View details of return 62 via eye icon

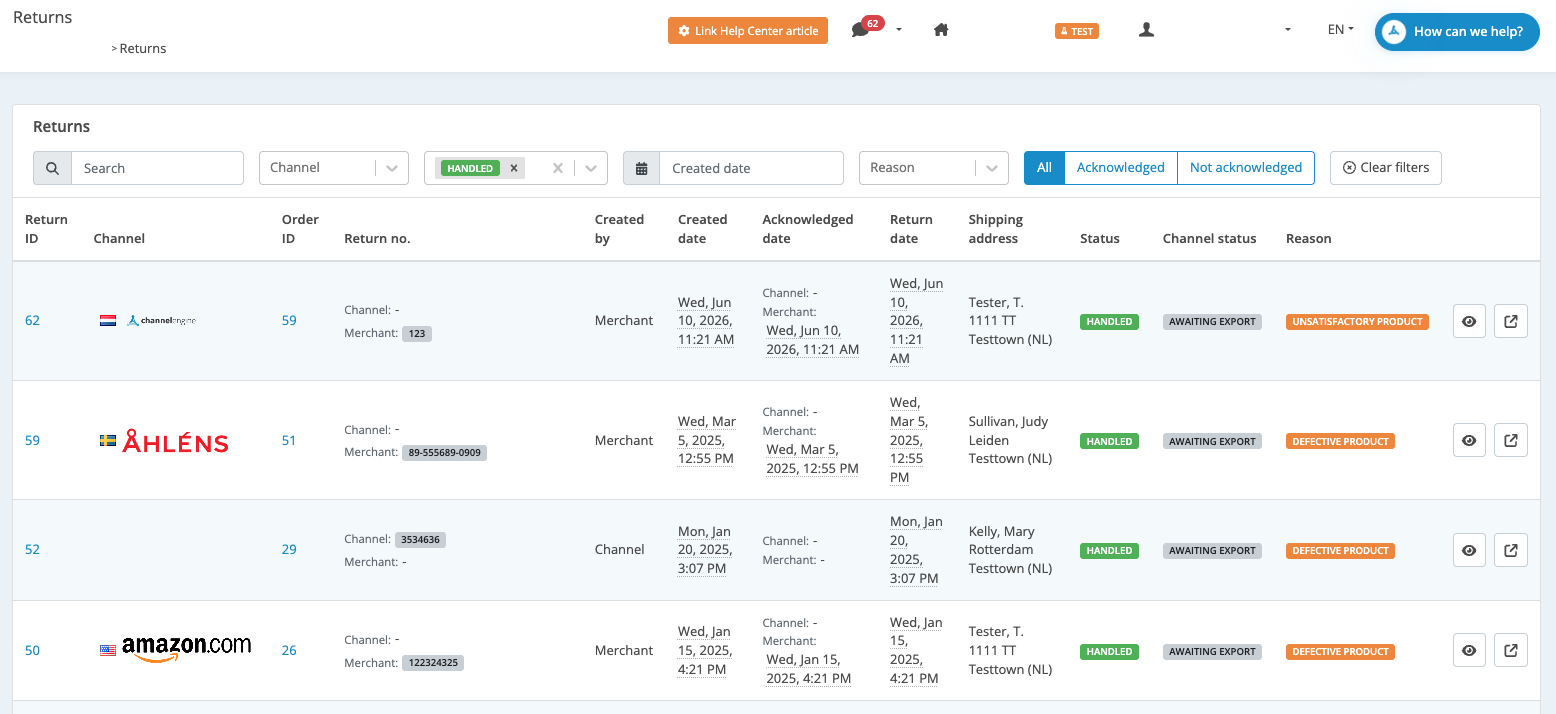pyautogui.click(x=1469, y=321)
